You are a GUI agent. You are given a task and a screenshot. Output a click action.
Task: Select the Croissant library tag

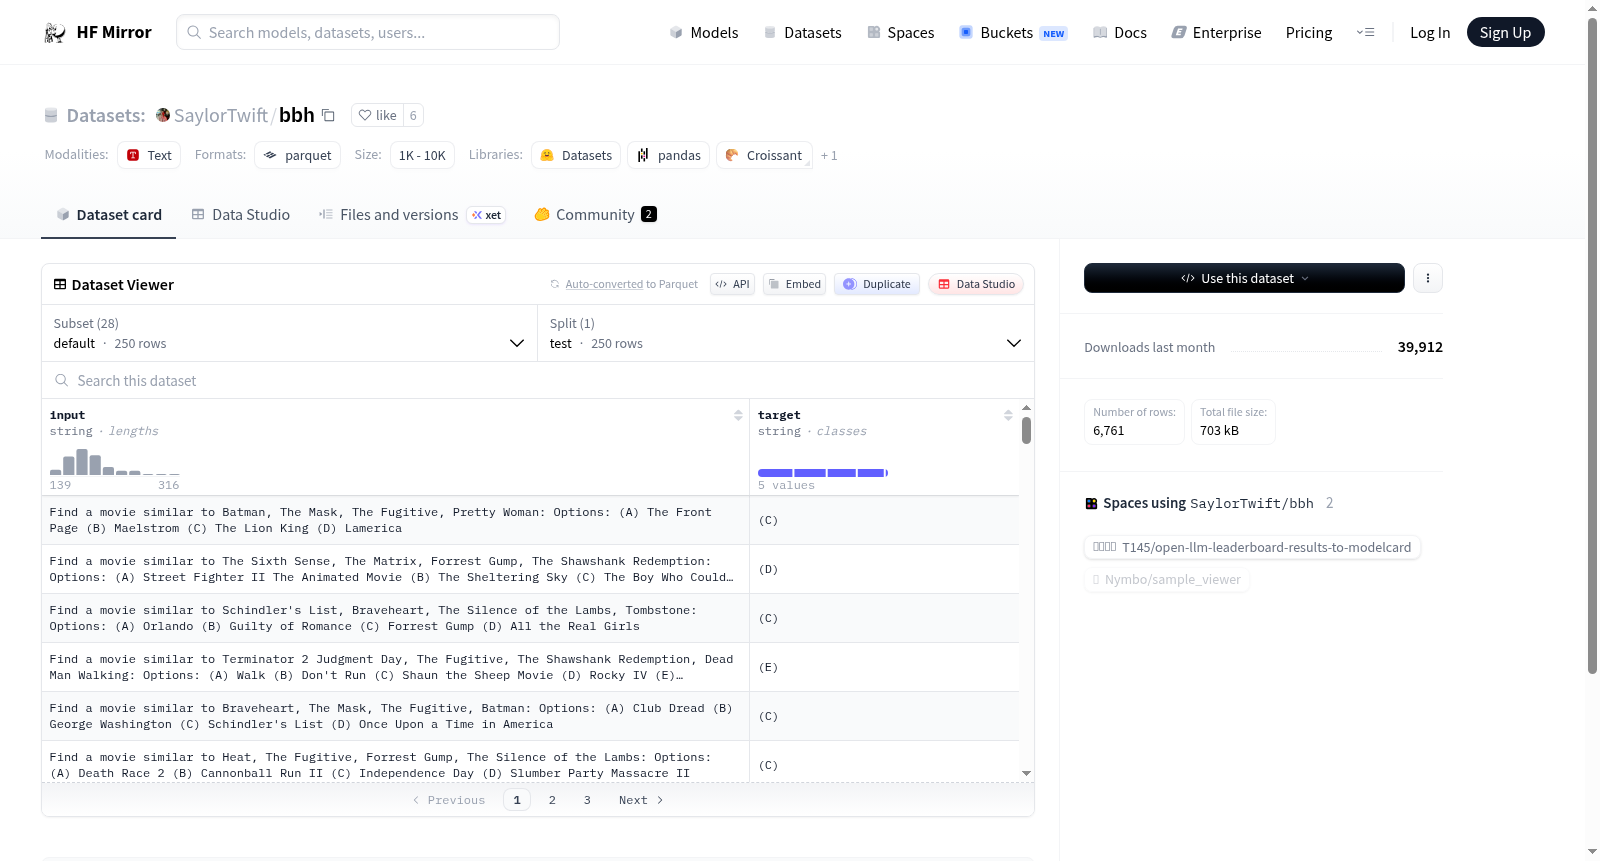coord(764,155)
